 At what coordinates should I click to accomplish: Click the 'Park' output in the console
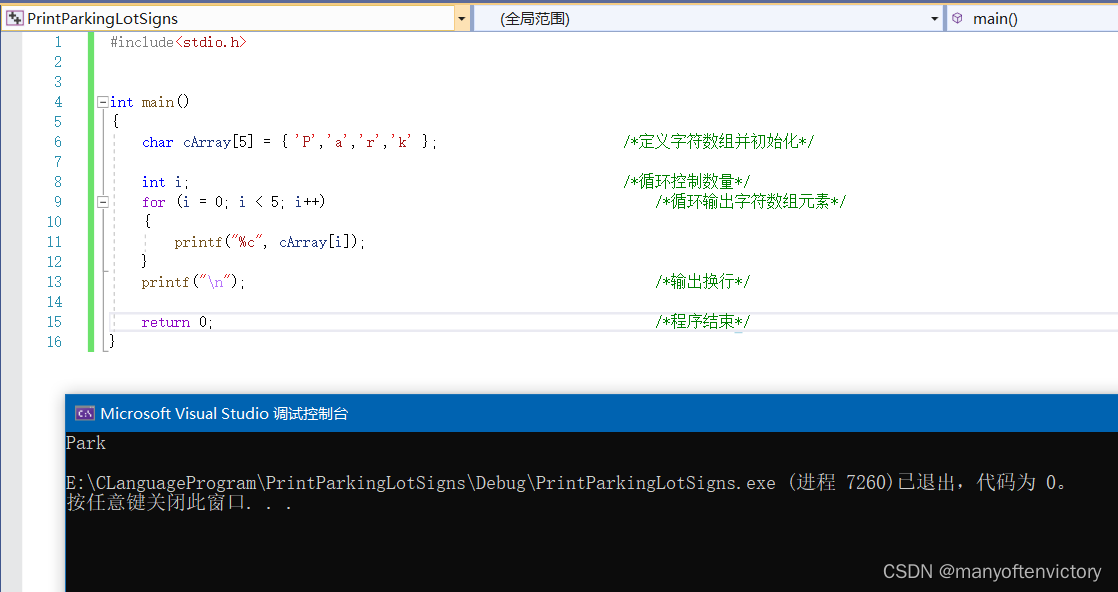(86, 443)
